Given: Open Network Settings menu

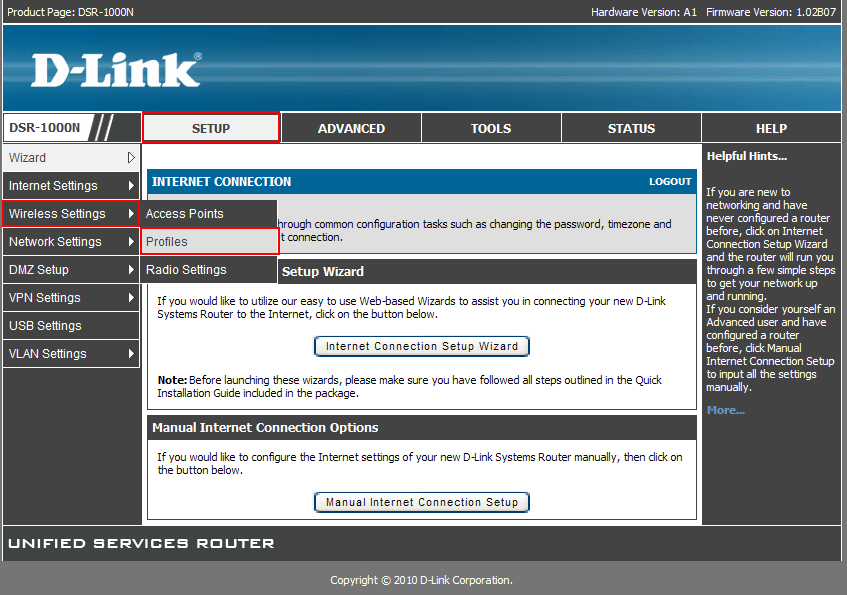Looking at the screenshot, I should tap(71, 242).
